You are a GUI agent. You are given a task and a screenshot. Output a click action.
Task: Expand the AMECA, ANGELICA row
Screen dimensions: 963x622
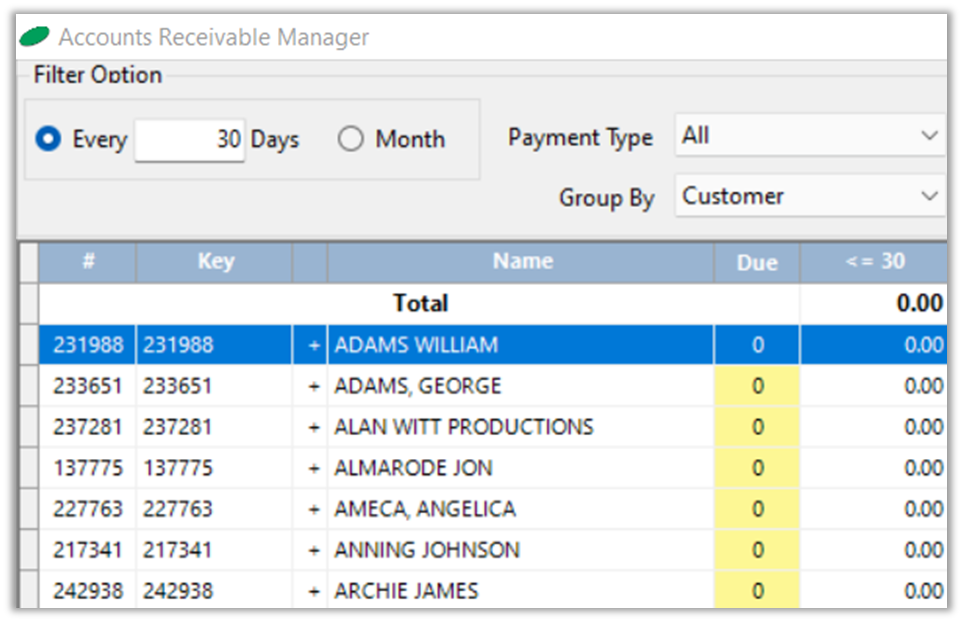click(313, 509)
